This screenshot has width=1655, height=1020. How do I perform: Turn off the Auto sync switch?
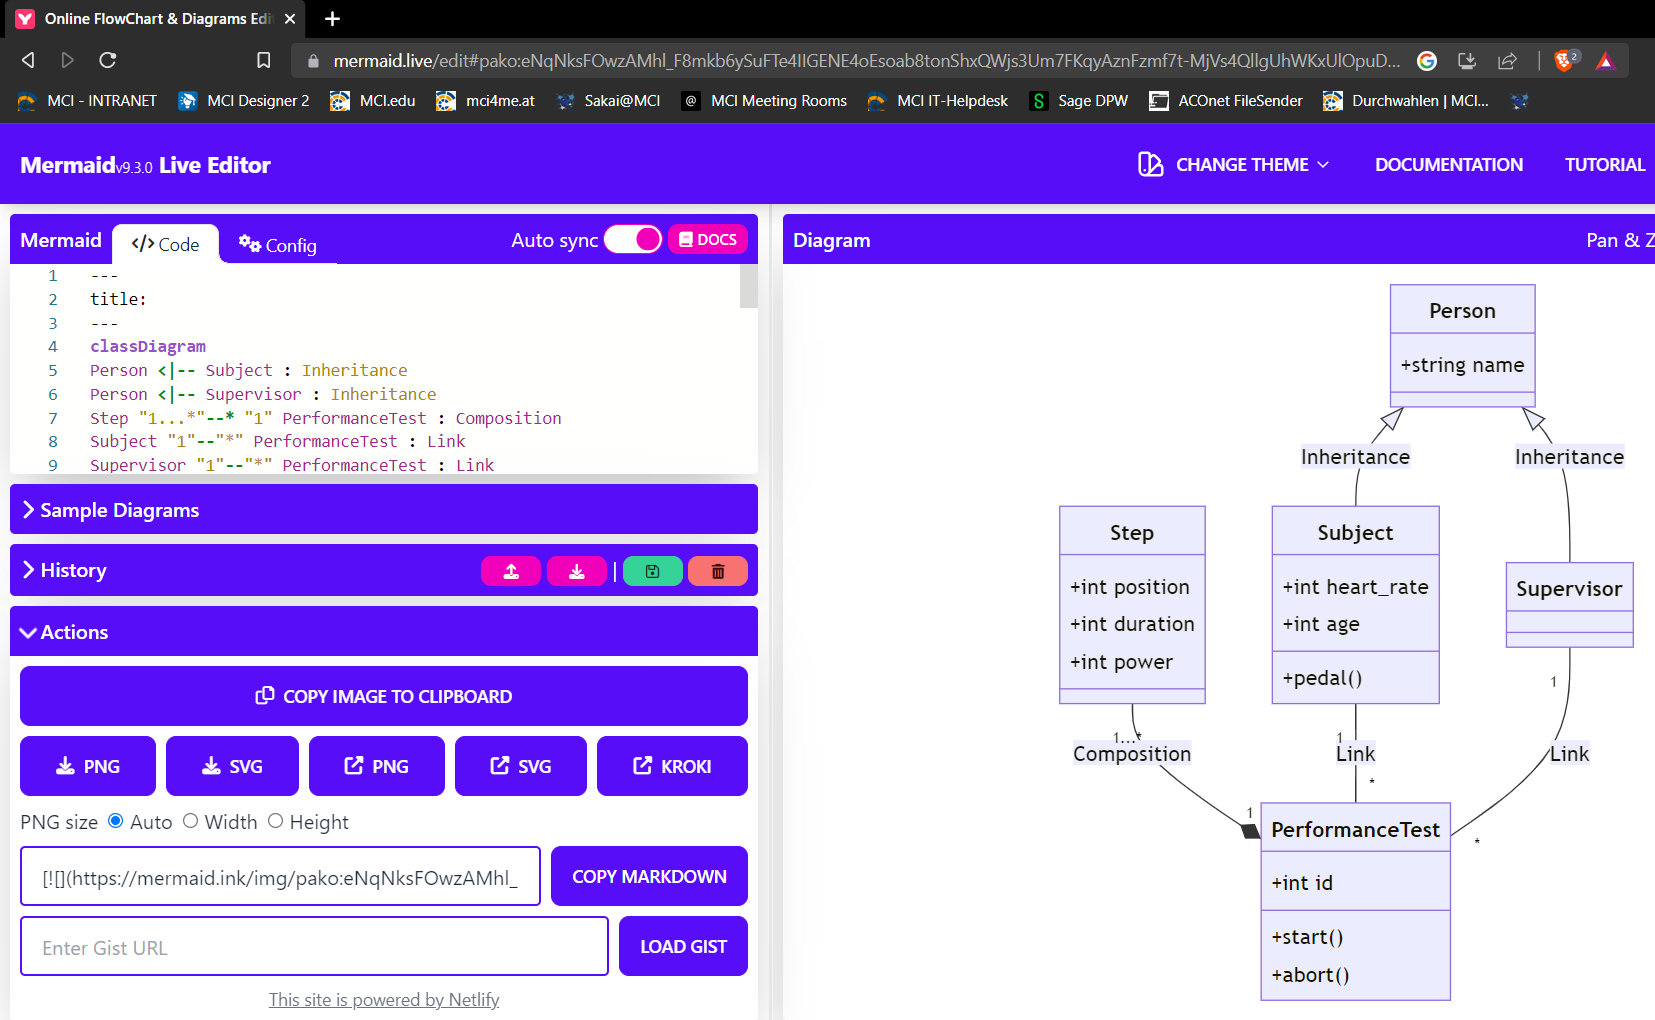tap(633, 240)
